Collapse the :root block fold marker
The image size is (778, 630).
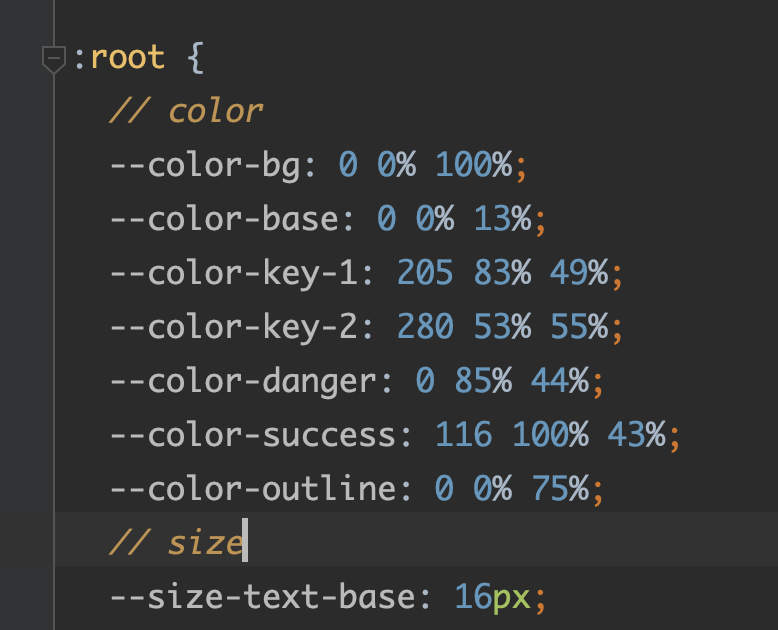coord(54,60)
